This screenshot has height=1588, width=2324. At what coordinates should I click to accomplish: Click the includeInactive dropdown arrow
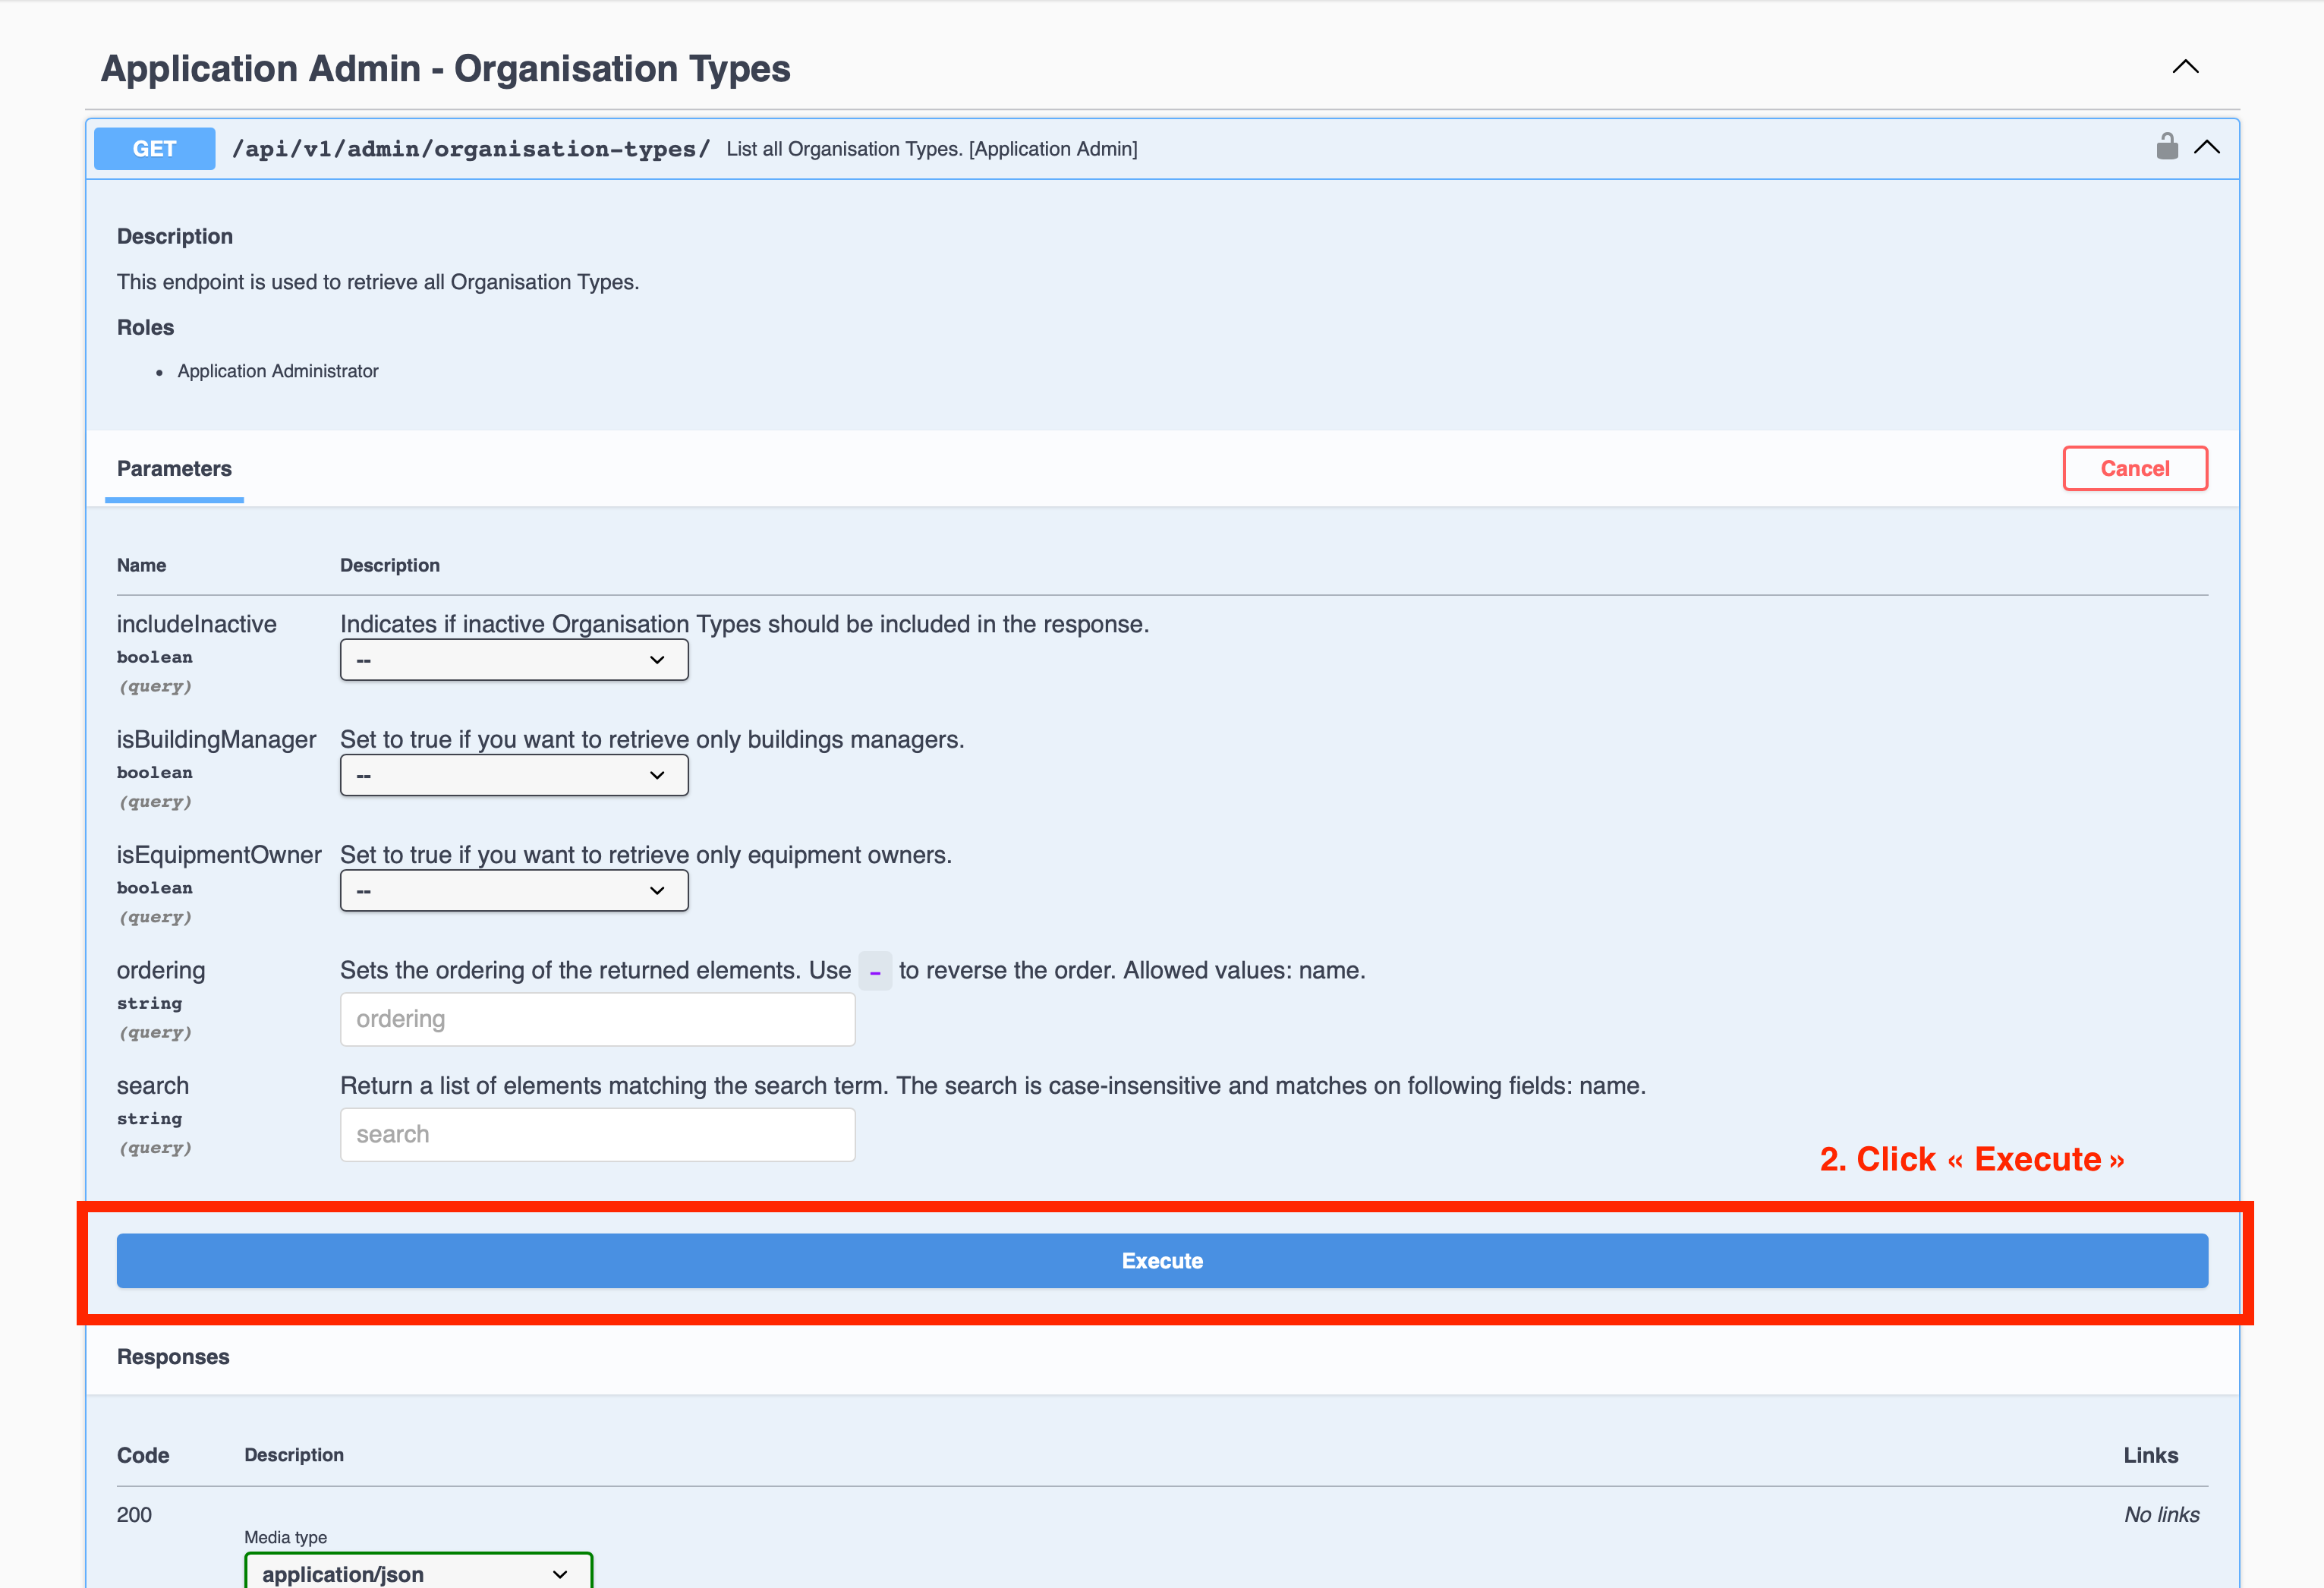coord(657,660)
